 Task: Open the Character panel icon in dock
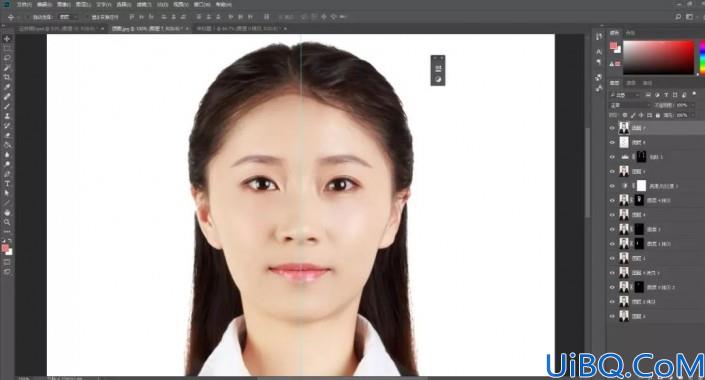[599, 52]
